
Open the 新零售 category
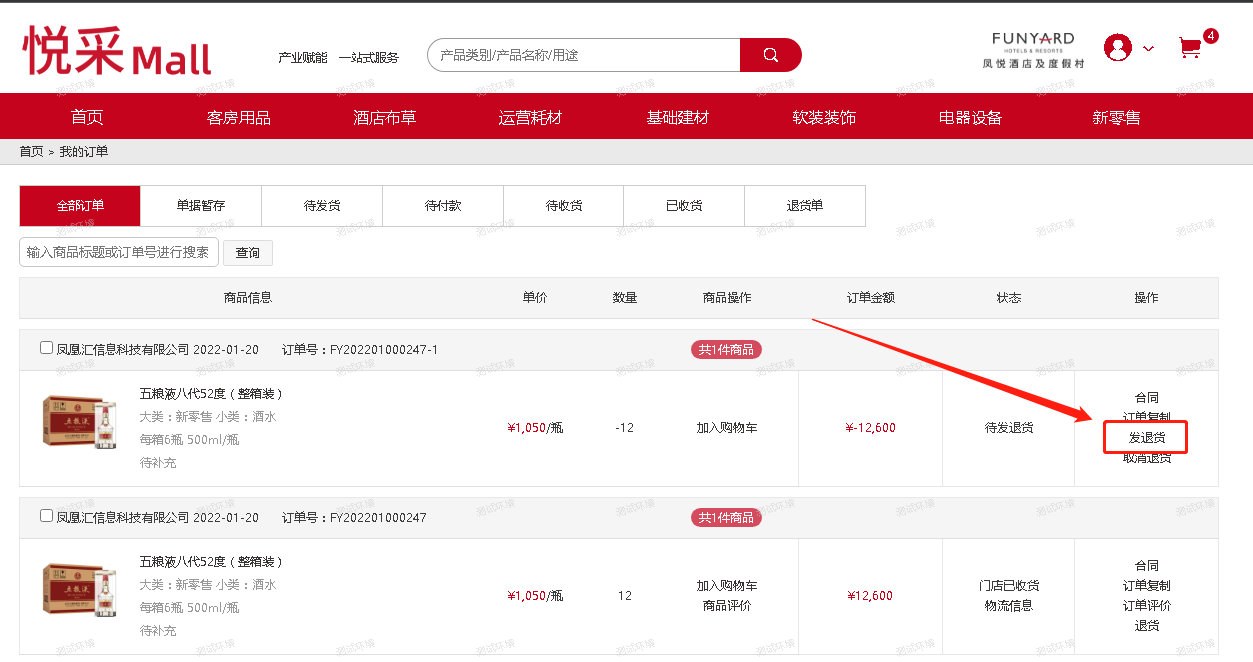[1116, 117]
